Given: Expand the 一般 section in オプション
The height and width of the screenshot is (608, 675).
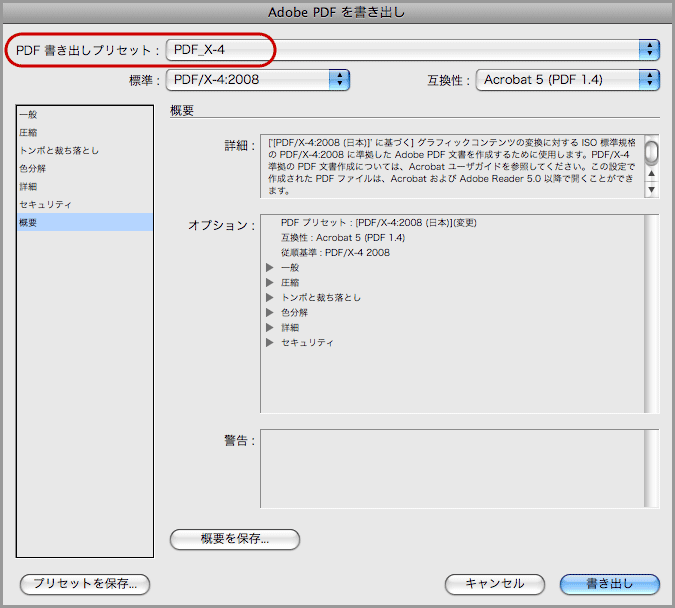Looking at the screenshot, I should click(x=270, y=267).
